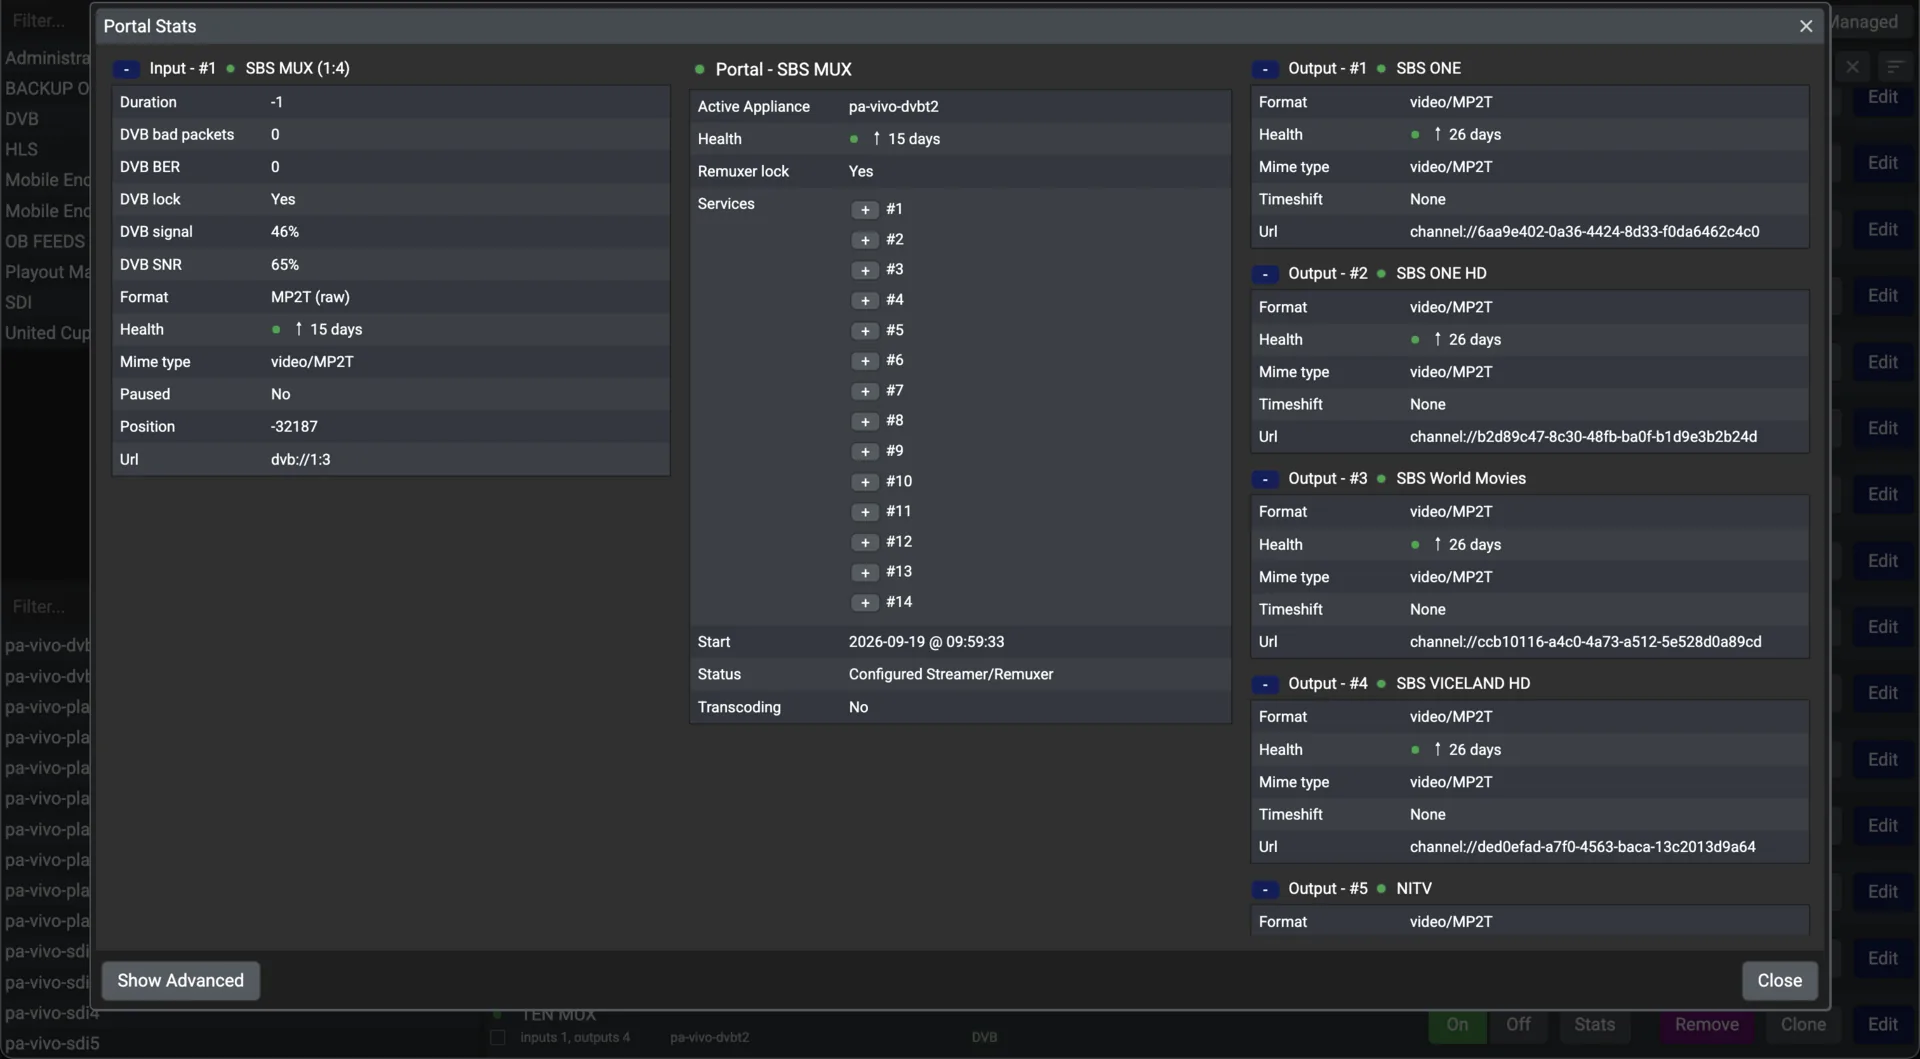
Task: Click the Start timestamp 2026-09-19 value
Action: (x=926, y=642)
